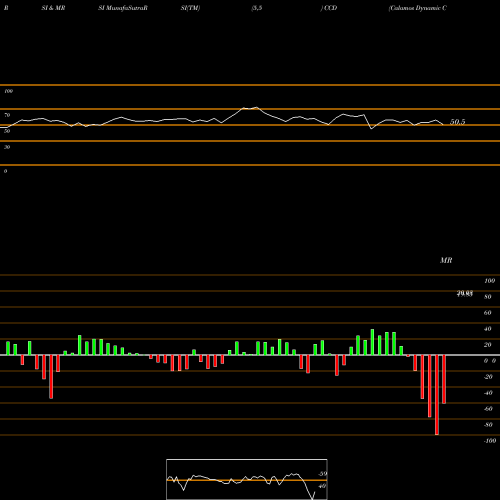Click the 59 label in mini chart
Viewport: 500px width, 500px height.
coord(322,474)
